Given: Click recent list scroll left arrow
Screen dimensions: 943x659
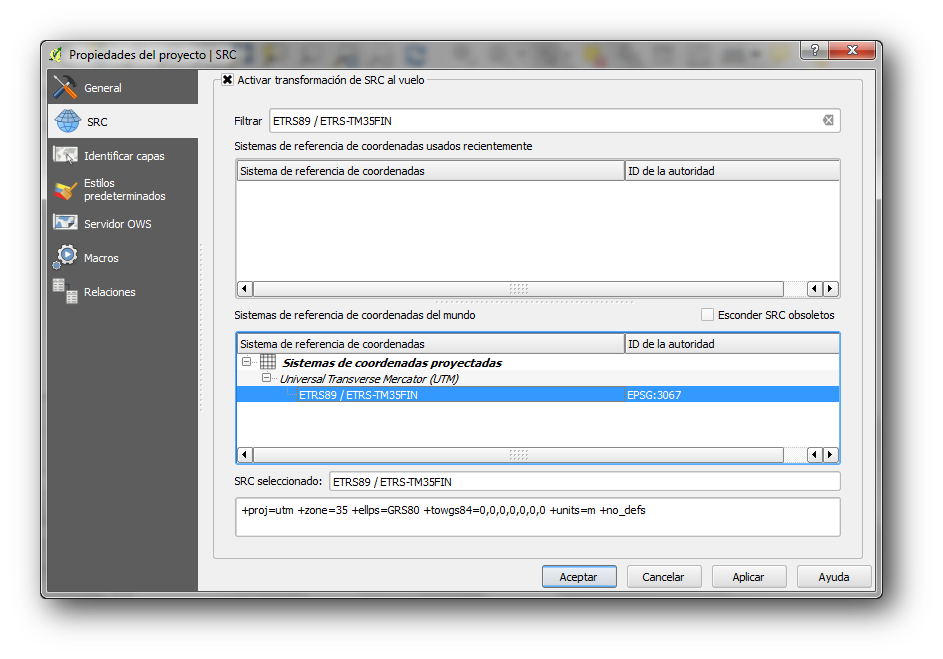Looking at the screenshot, I should pos(244,289).
